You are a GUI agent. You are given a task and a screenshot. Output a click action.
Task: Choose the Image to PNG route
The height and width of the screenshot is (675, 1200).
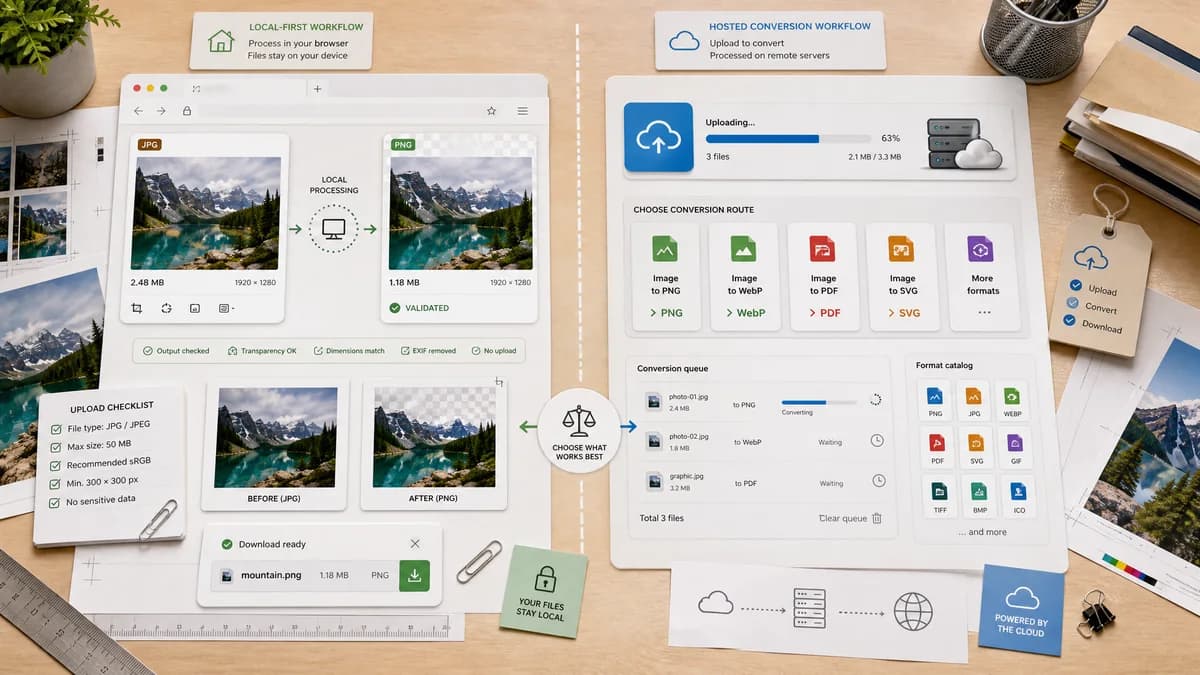(x=665, y=277)
